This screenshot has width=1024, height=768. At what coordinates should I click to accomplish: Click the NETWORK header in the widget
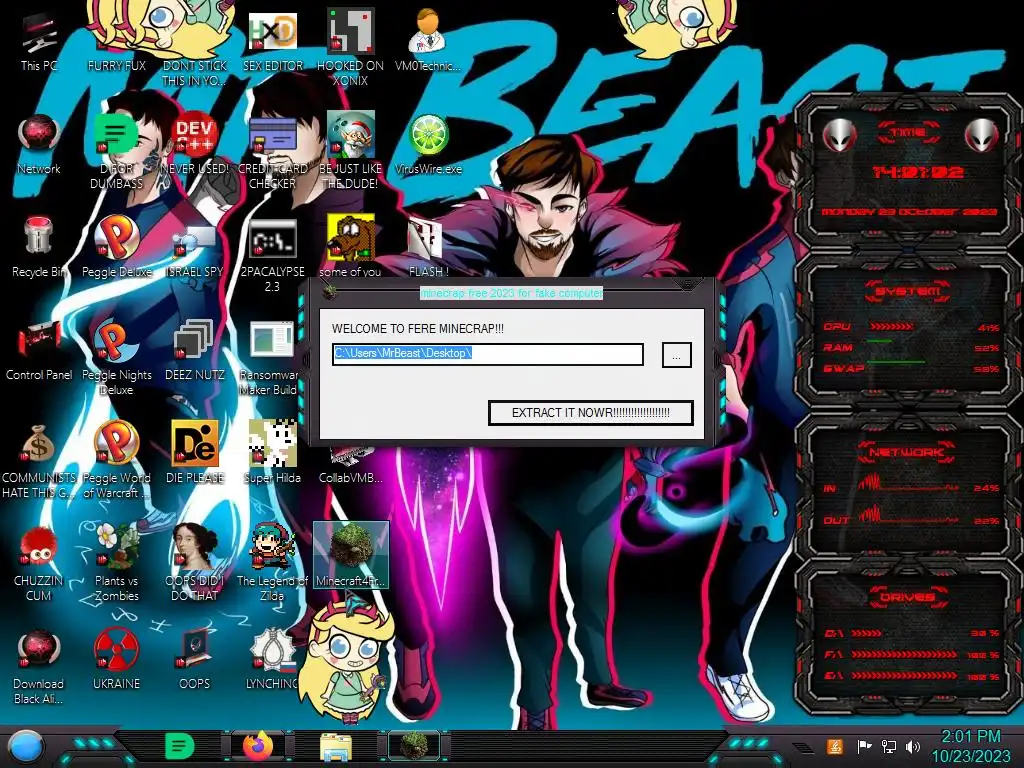[906, 452]
